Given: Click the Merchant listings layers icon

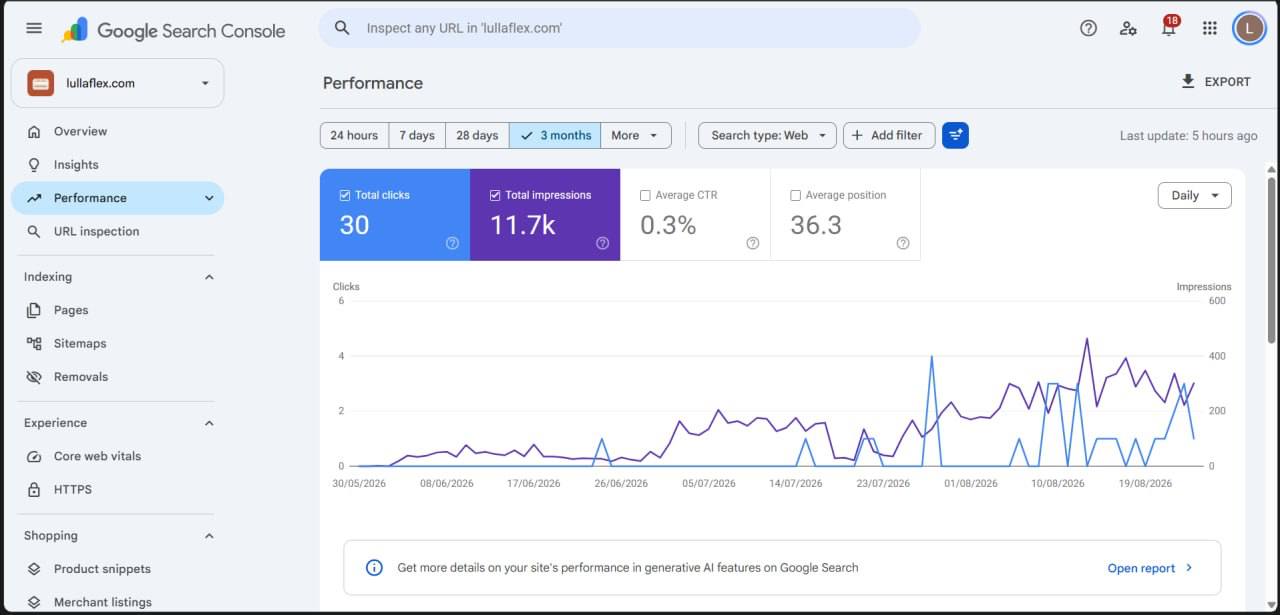Looking at the screenshot, I should click(34, 602).
